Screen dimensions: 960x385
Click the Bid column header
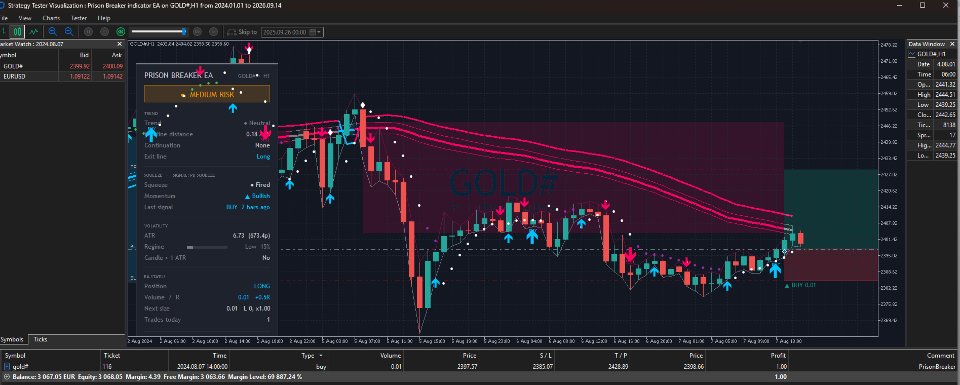[x=84, y=54]
